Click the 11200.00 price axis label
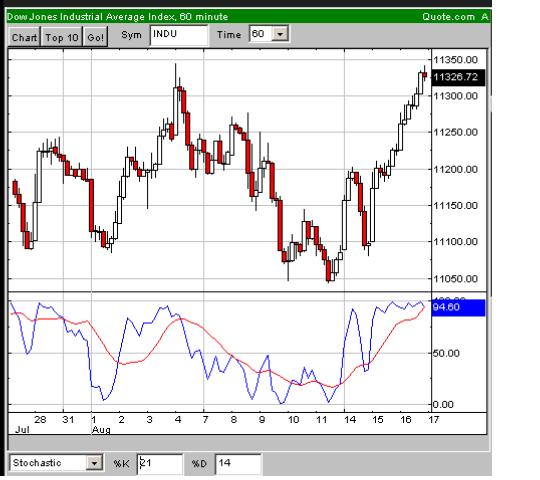The height and width of the screenshot is (480, 540). point(455,169)
